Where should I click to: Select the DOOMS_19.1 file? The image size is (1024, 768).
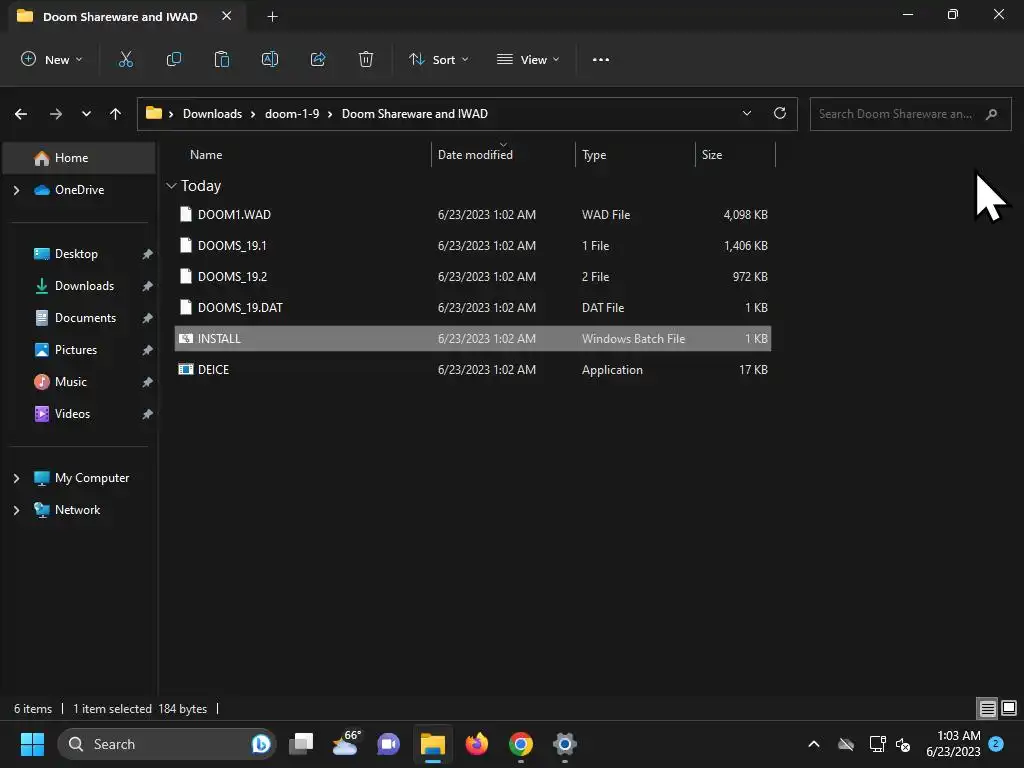click(473, 246)
